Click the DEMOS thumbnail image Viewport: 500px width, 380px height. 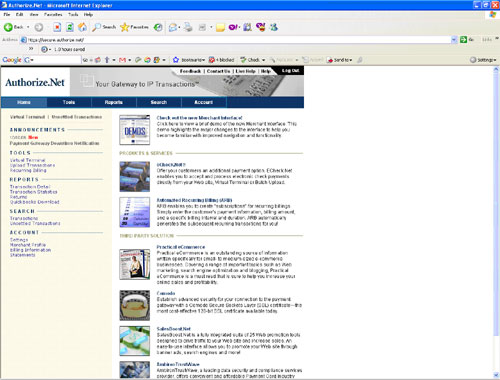click(135, 130)
